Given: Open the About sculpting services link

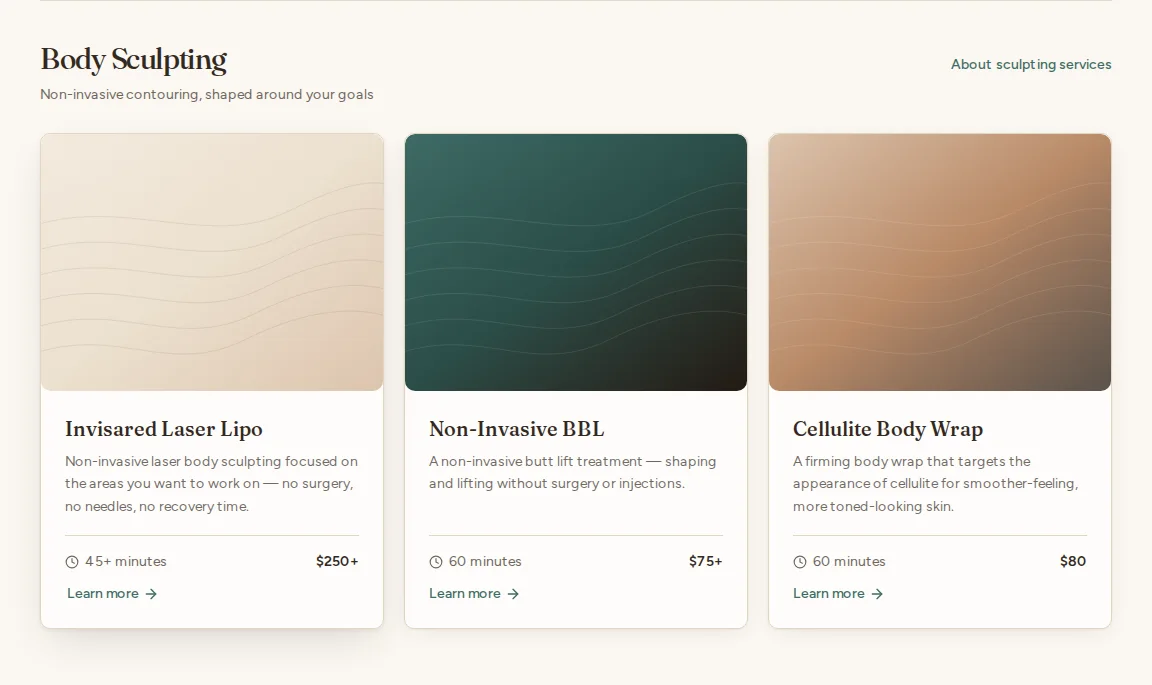Looking at the screenshot, I should pyautogui.click(x=1031, y=65).
